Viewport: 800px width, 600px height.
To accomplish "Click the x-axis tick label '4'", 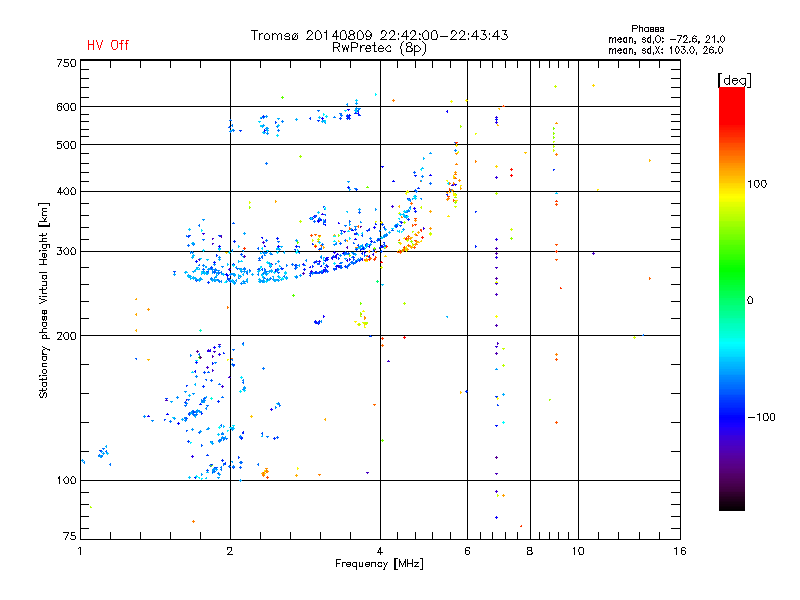I will (380, 551).
